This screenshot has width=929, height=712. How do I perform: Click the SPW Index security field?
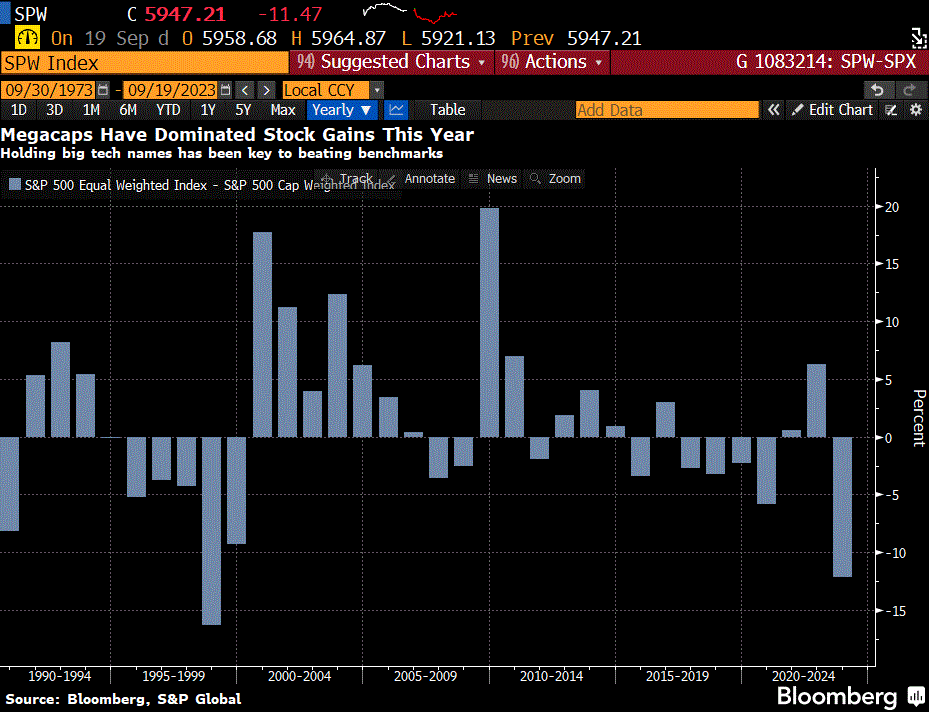(144, 62)
